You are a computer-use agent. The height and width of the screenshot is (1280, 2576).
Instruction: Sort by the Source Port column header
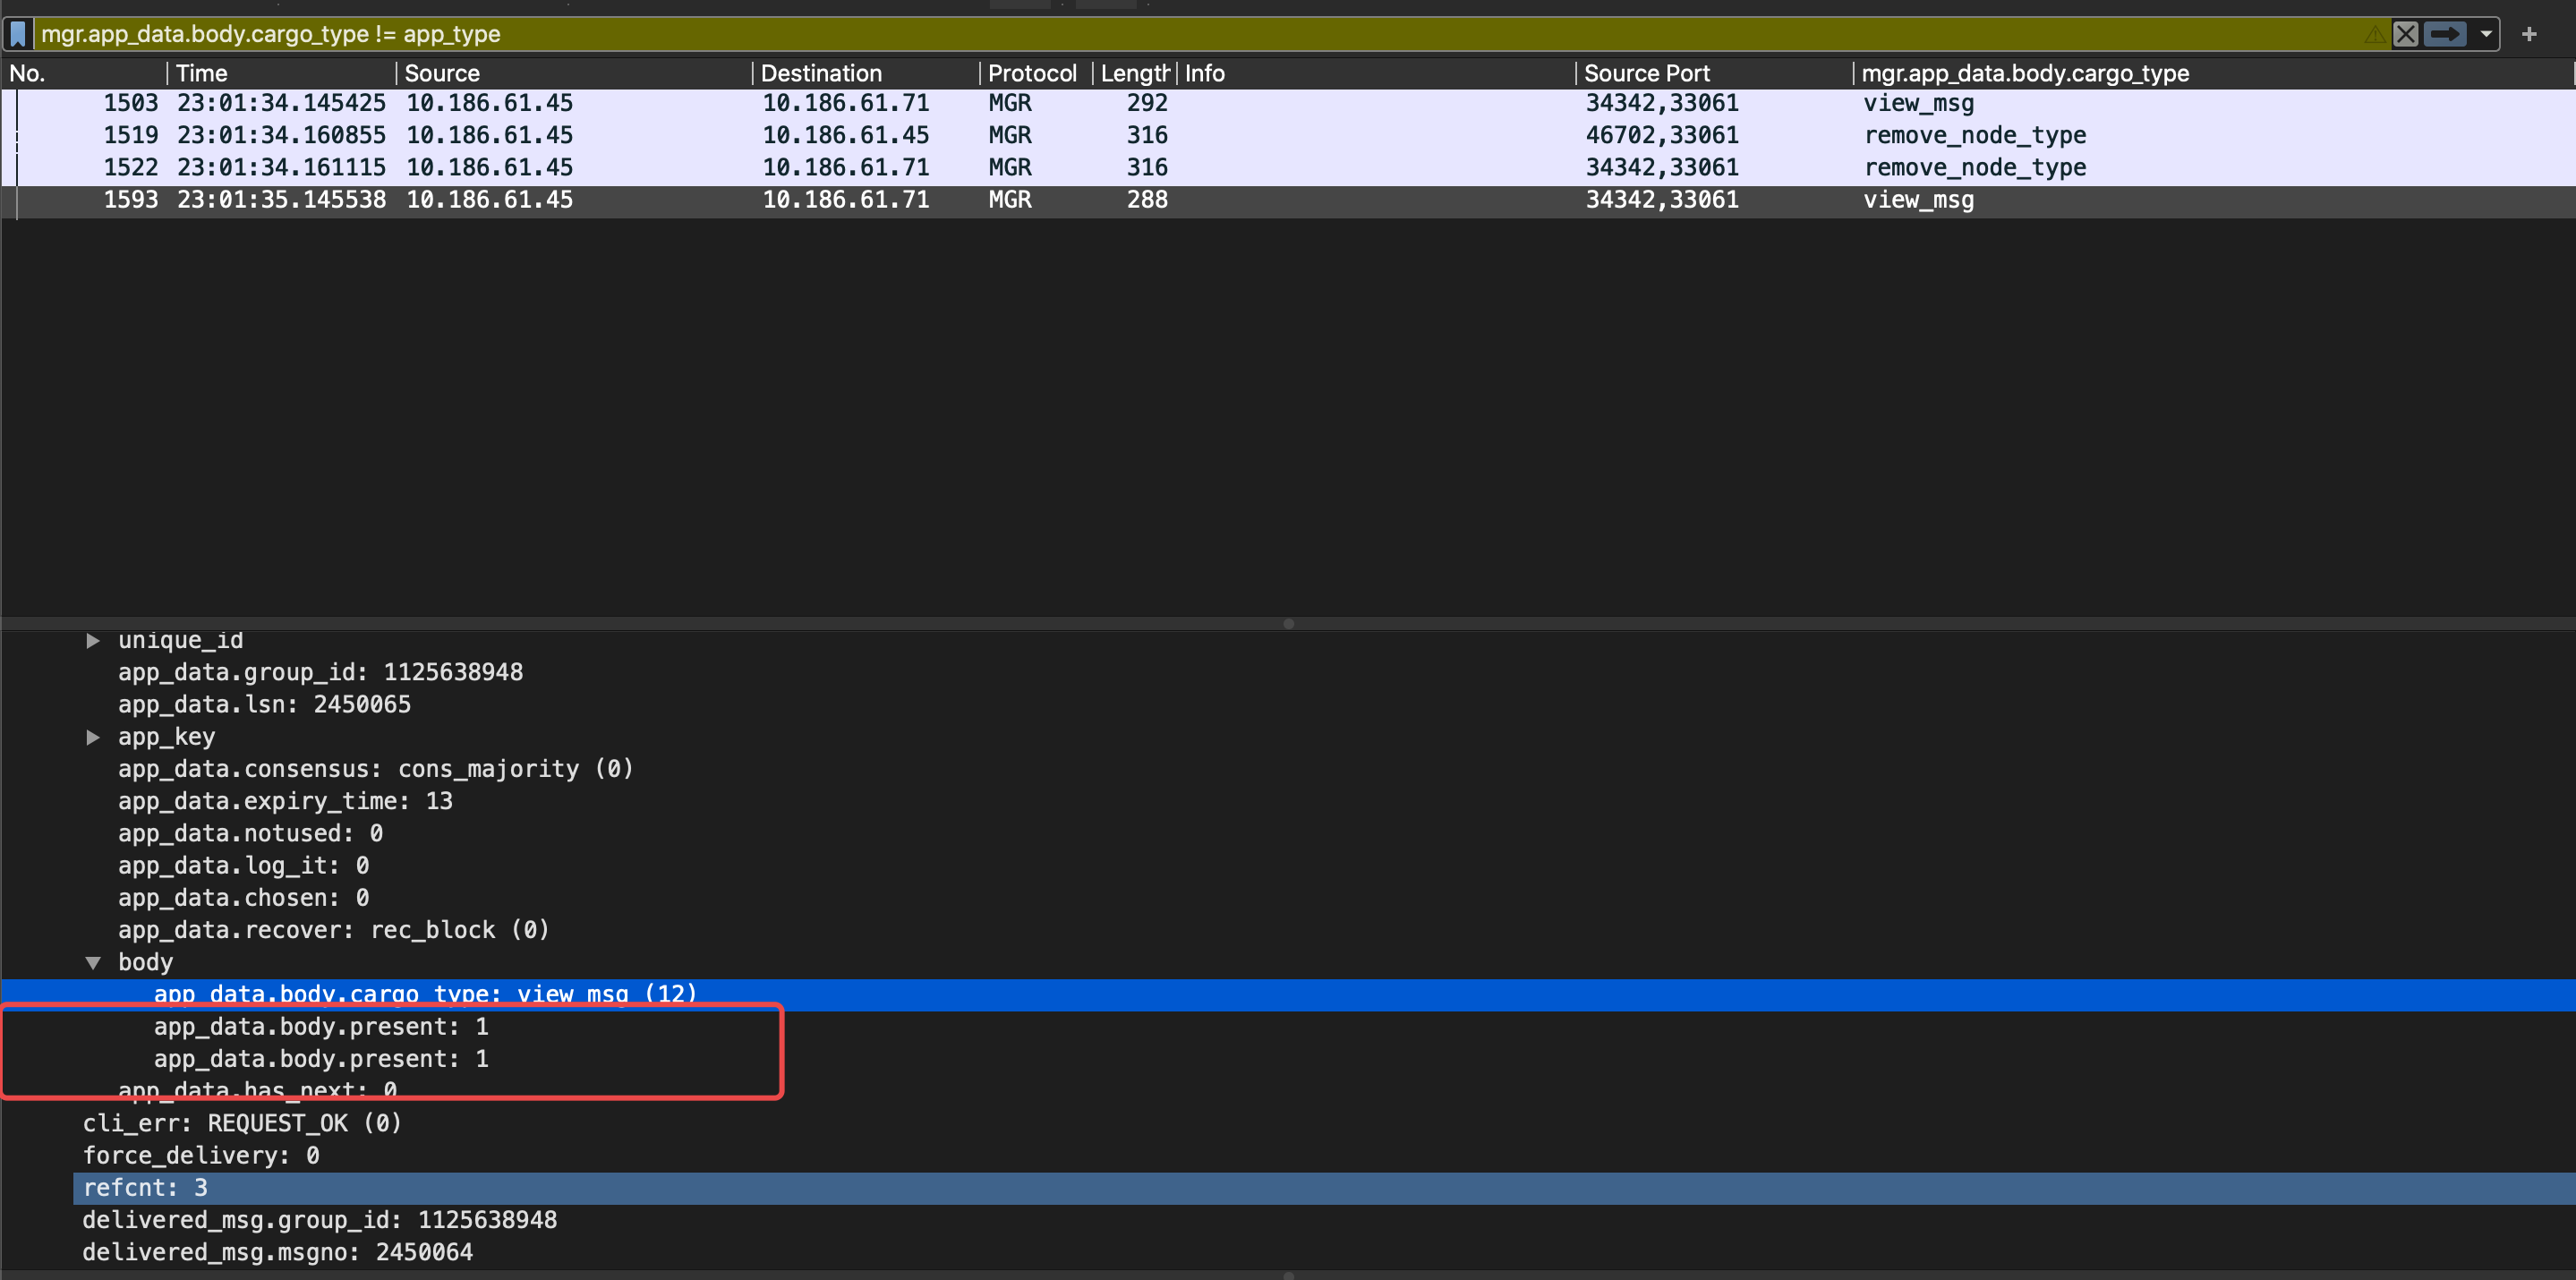point(1646,73)
